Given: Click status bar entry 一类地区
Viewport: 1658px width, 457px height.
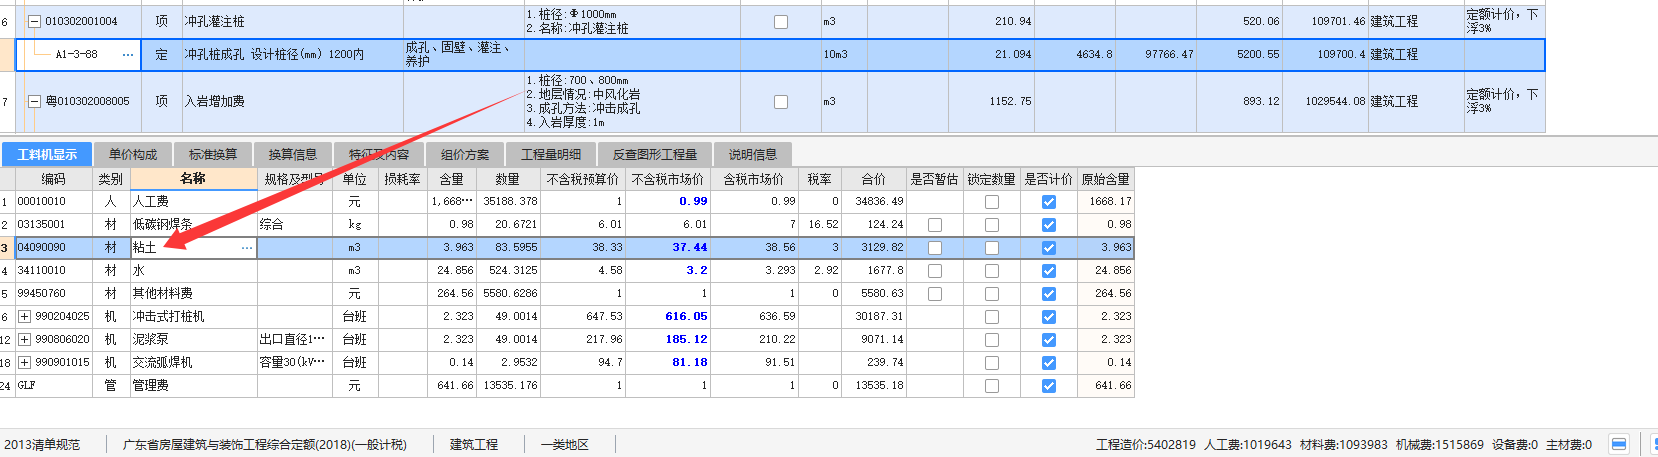Looking at the screenshot, I should [x=565, y=445].
